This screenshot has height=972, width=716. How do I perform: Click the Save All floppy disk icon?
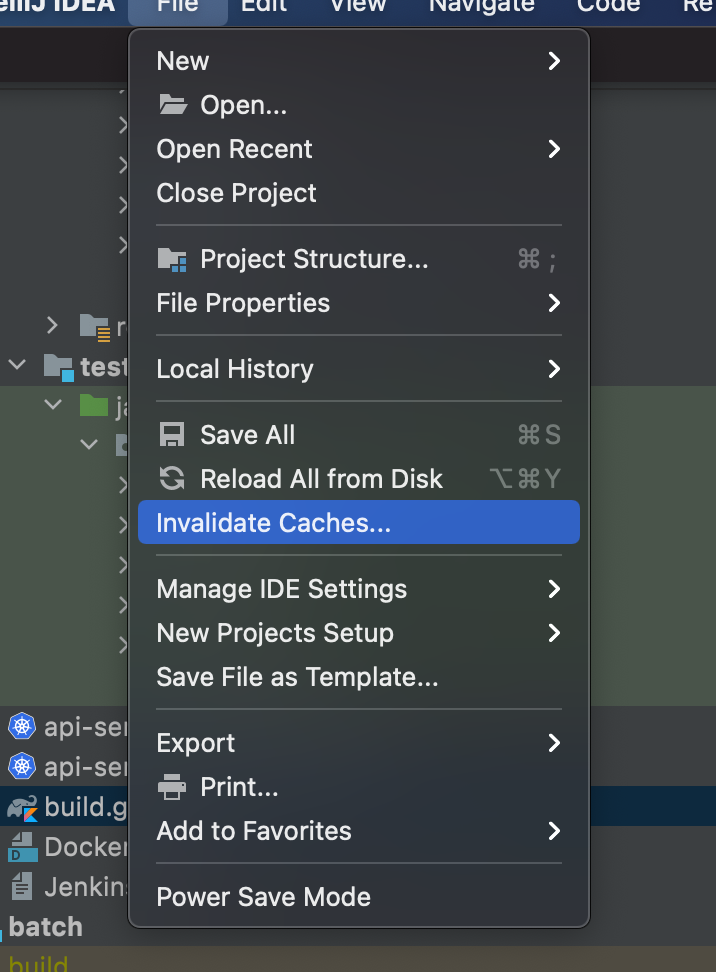pos(172,435)
